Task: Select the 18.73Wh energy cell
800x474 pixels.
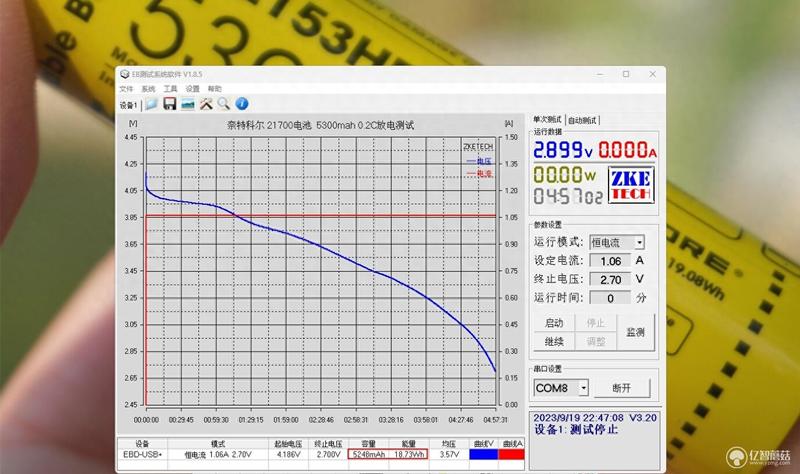Action: pyautogui.click(x=409, y=454)
